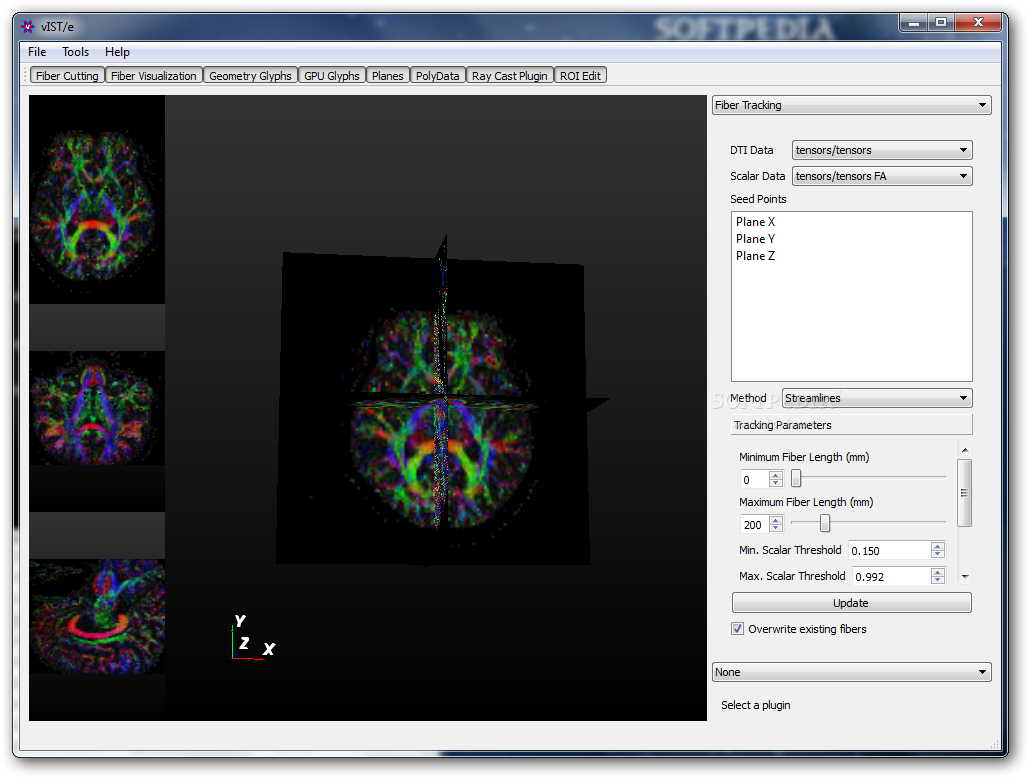
Task: Select Plane X seed point
Action: [x=755, y=222]
